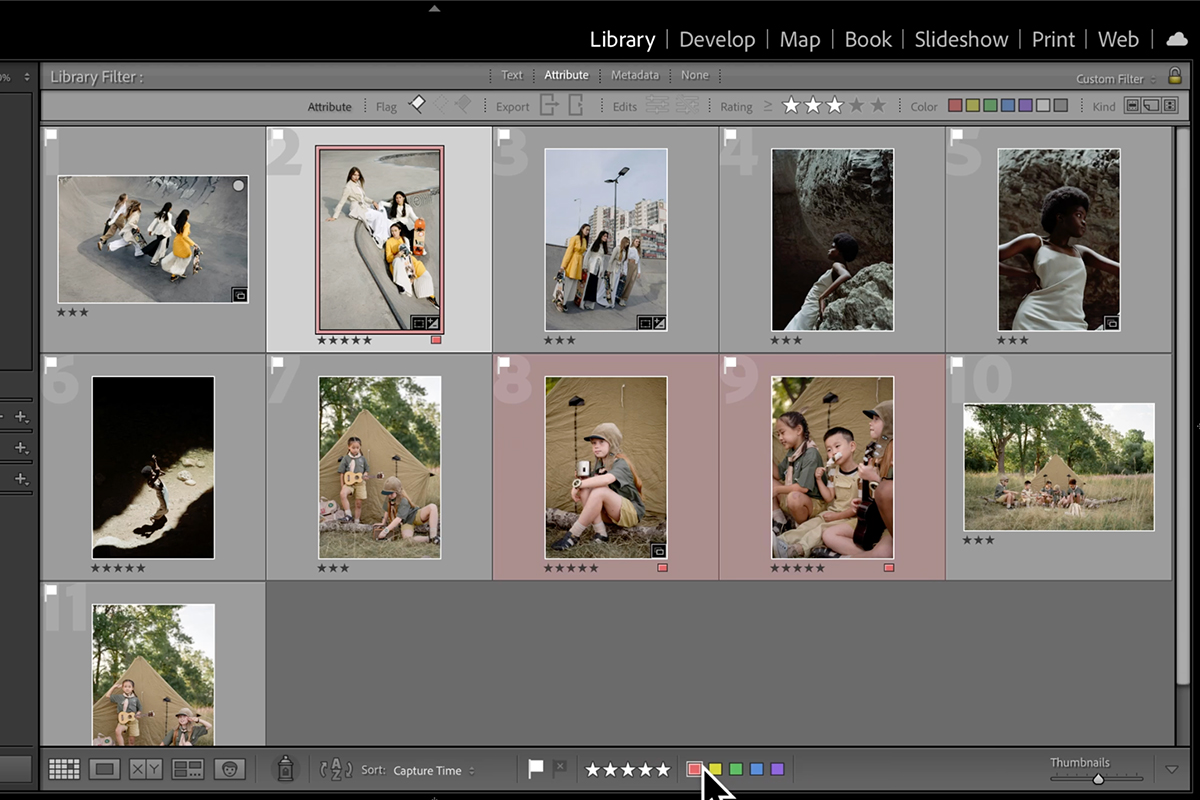Open Survey view icon
This screenshot has height=800, width=1200.
click(187, 769)
